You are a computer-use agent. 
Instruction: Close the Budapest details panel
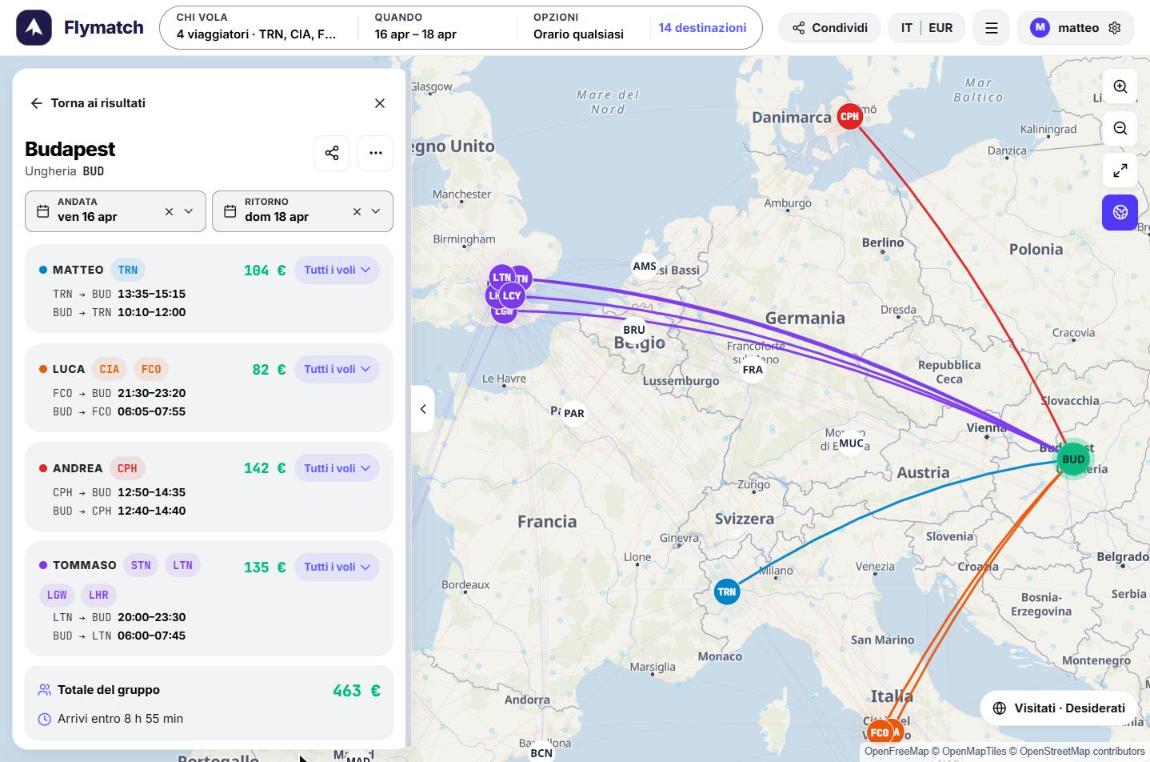click(x=380, y=103)
